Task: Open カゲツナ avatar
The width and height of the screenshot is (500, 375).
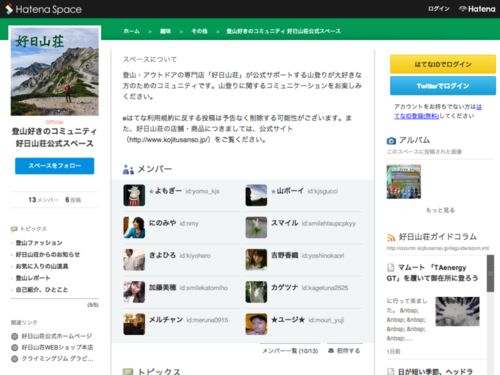Action: [x=256, y=292]
